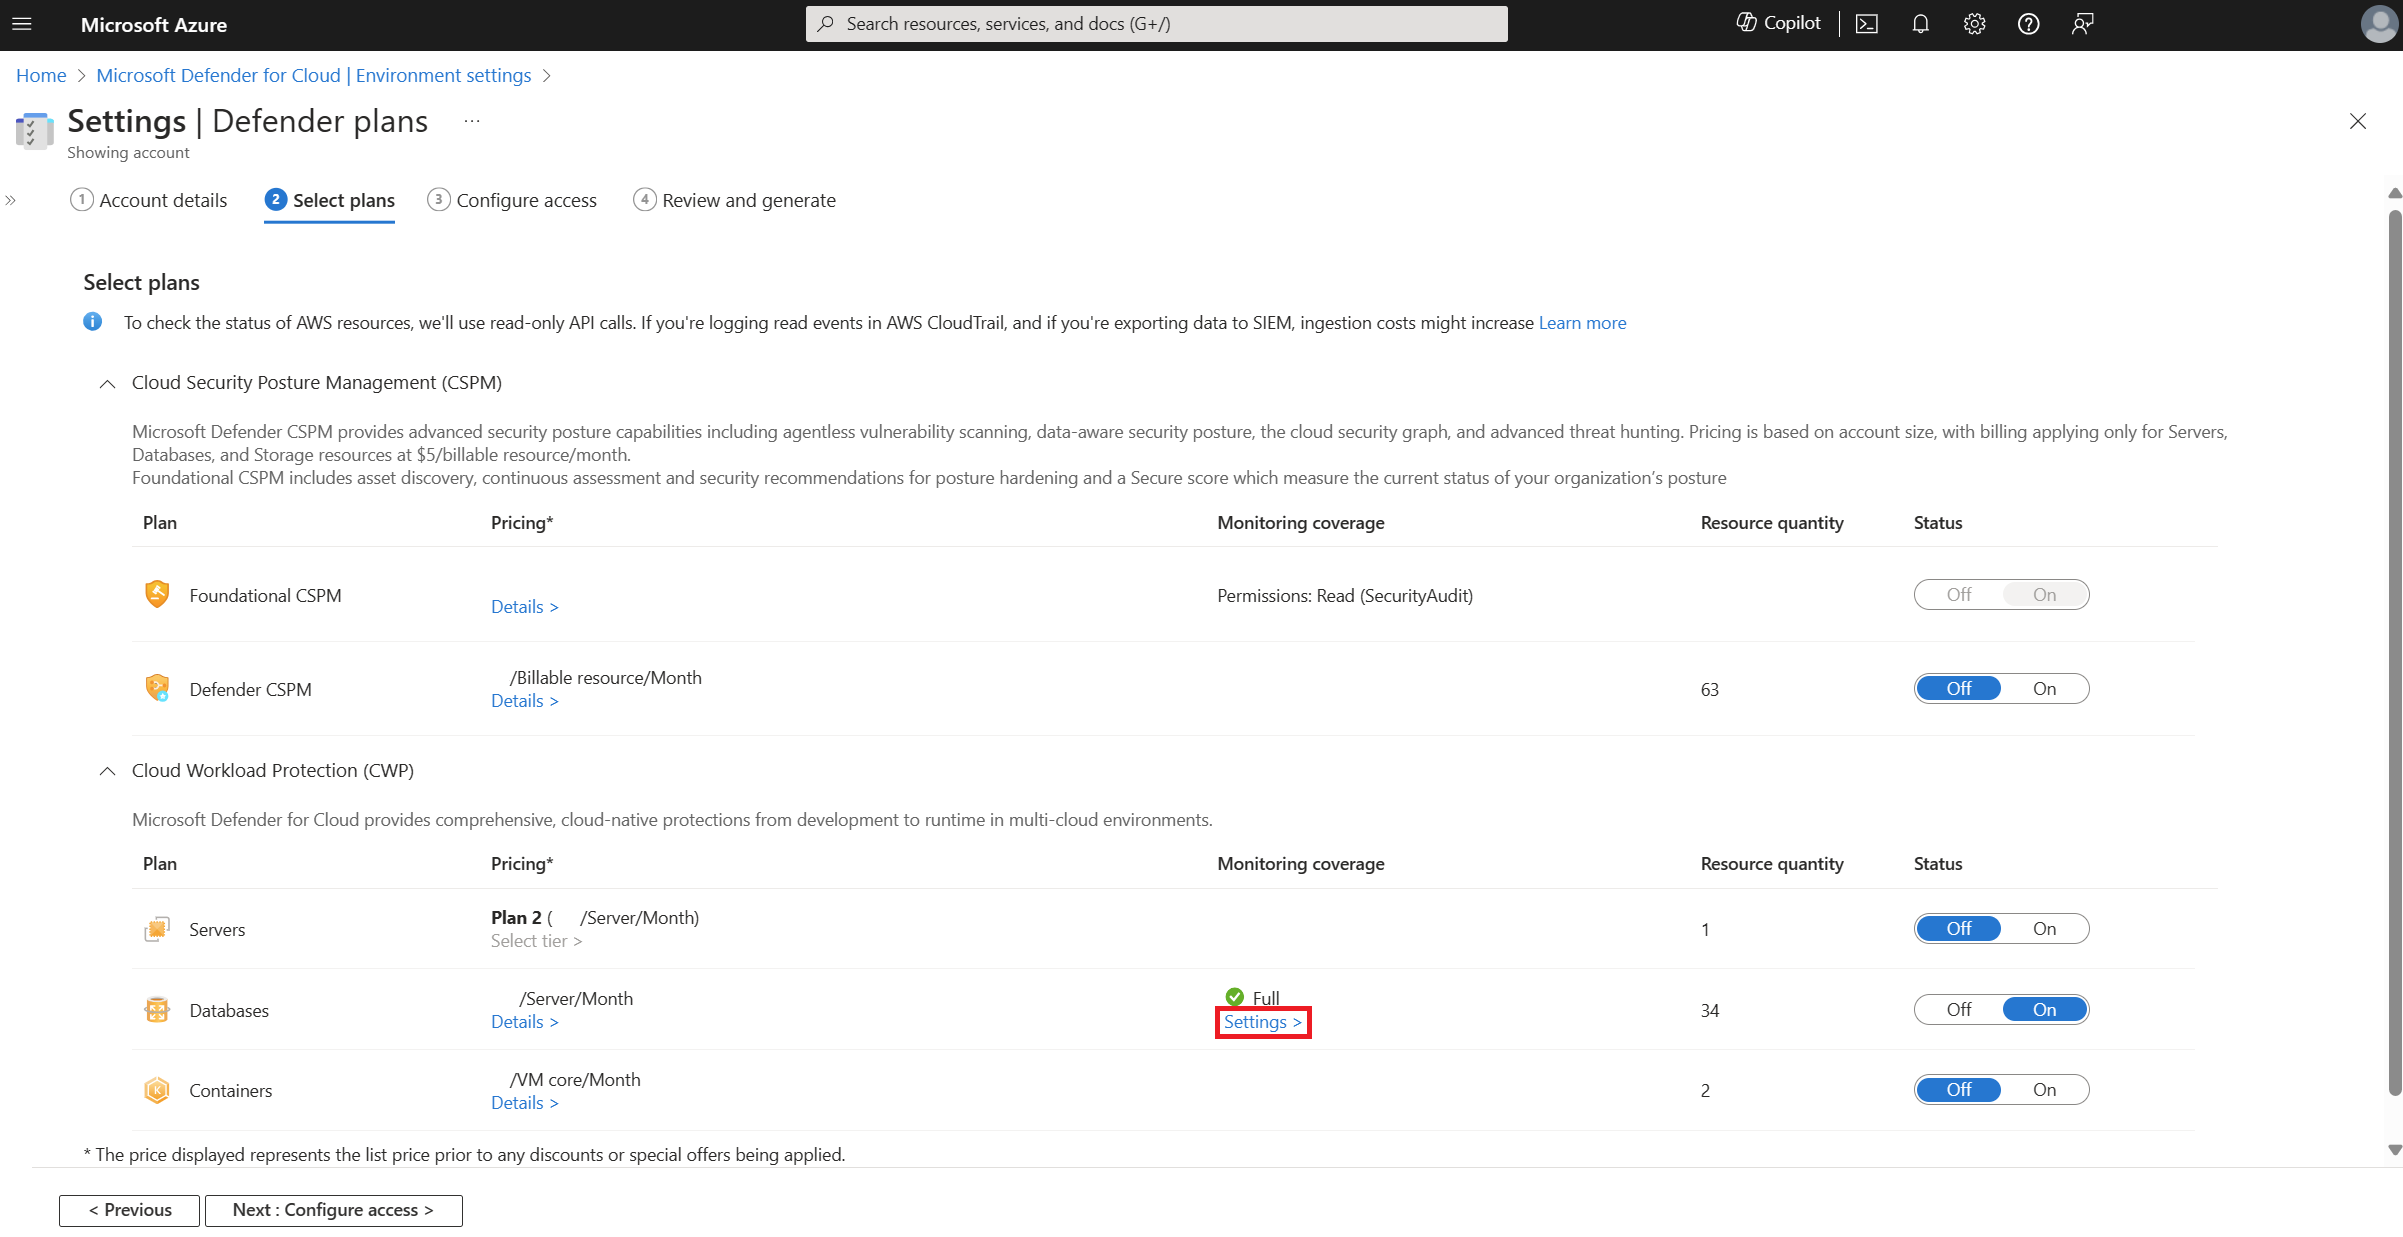
Task: Collapse Cloud Security Posture Management section
Action: (107, 383)
